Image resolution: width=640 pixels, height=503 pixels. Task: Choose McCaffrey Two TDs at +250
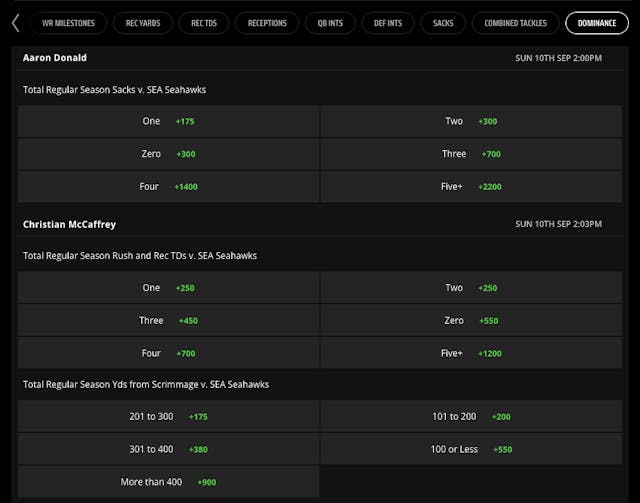click(x=471, y=288)
